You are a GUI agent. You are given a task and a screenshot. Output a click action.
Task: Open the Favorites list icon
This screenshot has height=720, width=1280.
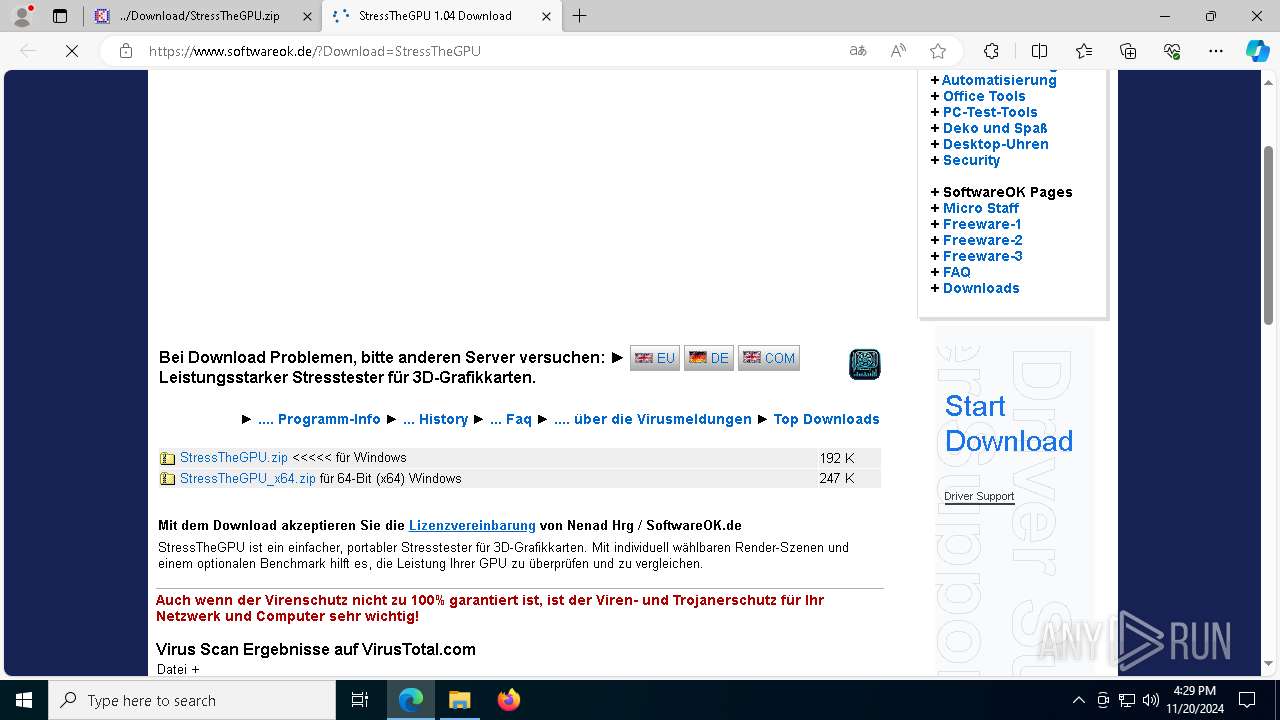pos(1084,51)
